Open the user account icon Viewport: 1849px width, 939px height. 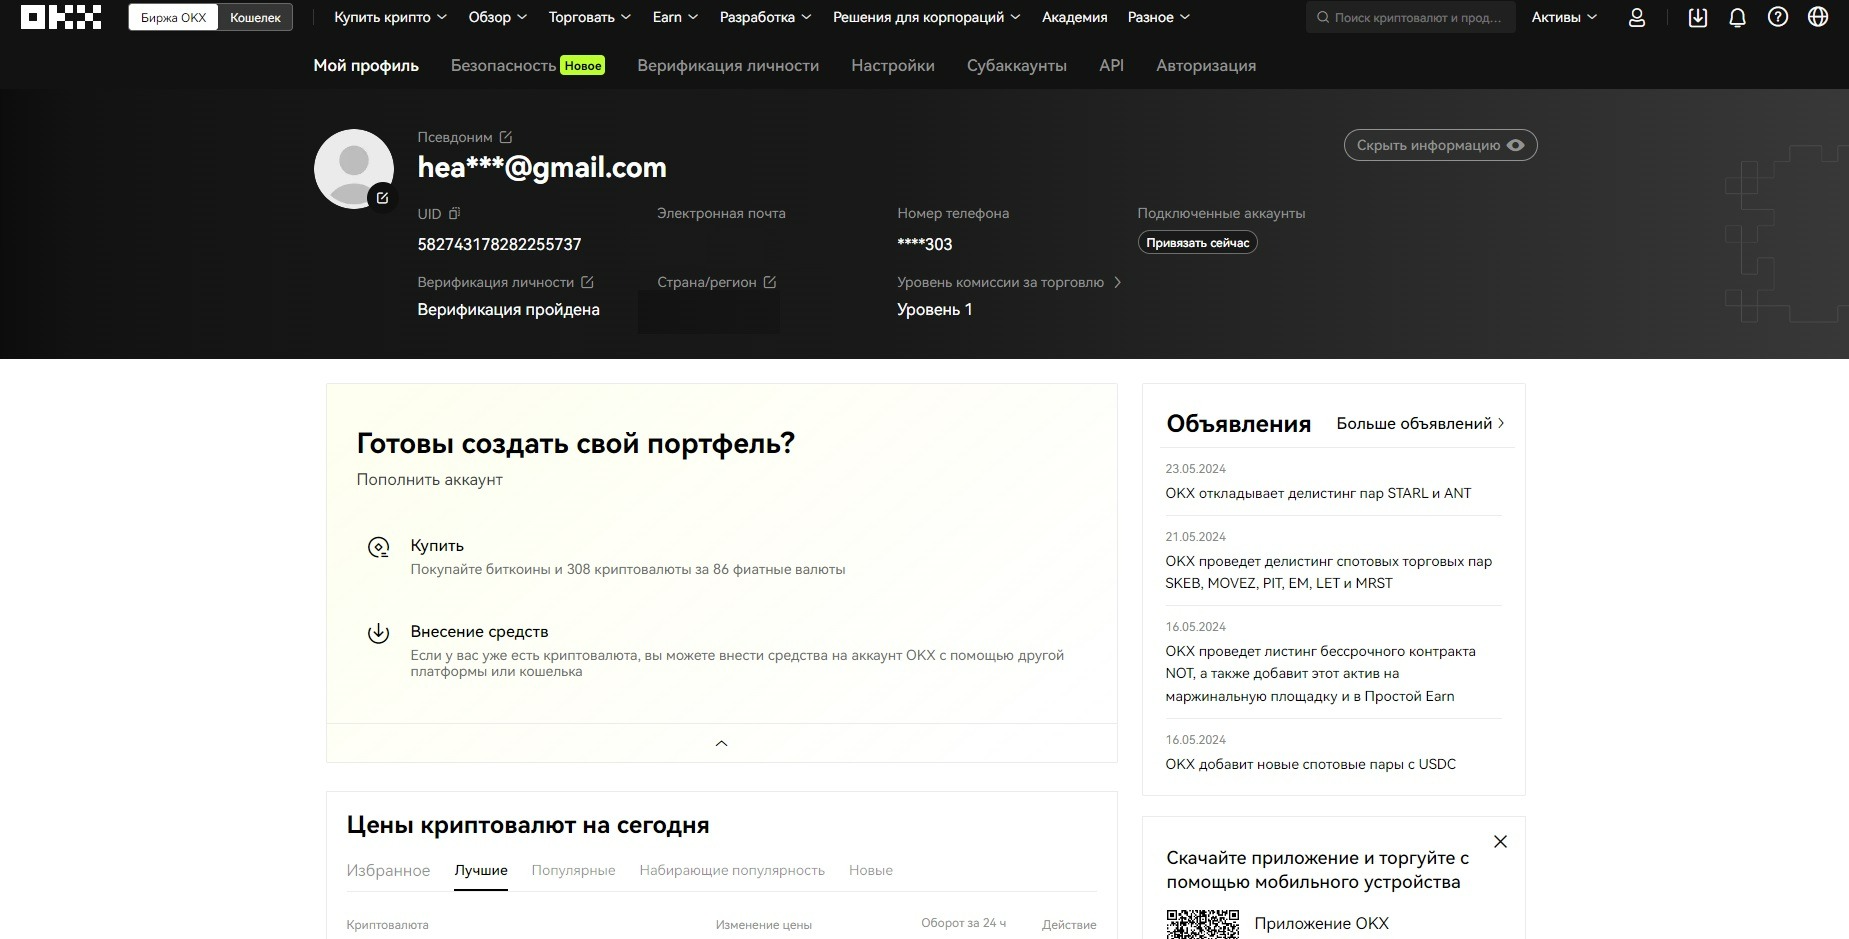pos(1637,17)
